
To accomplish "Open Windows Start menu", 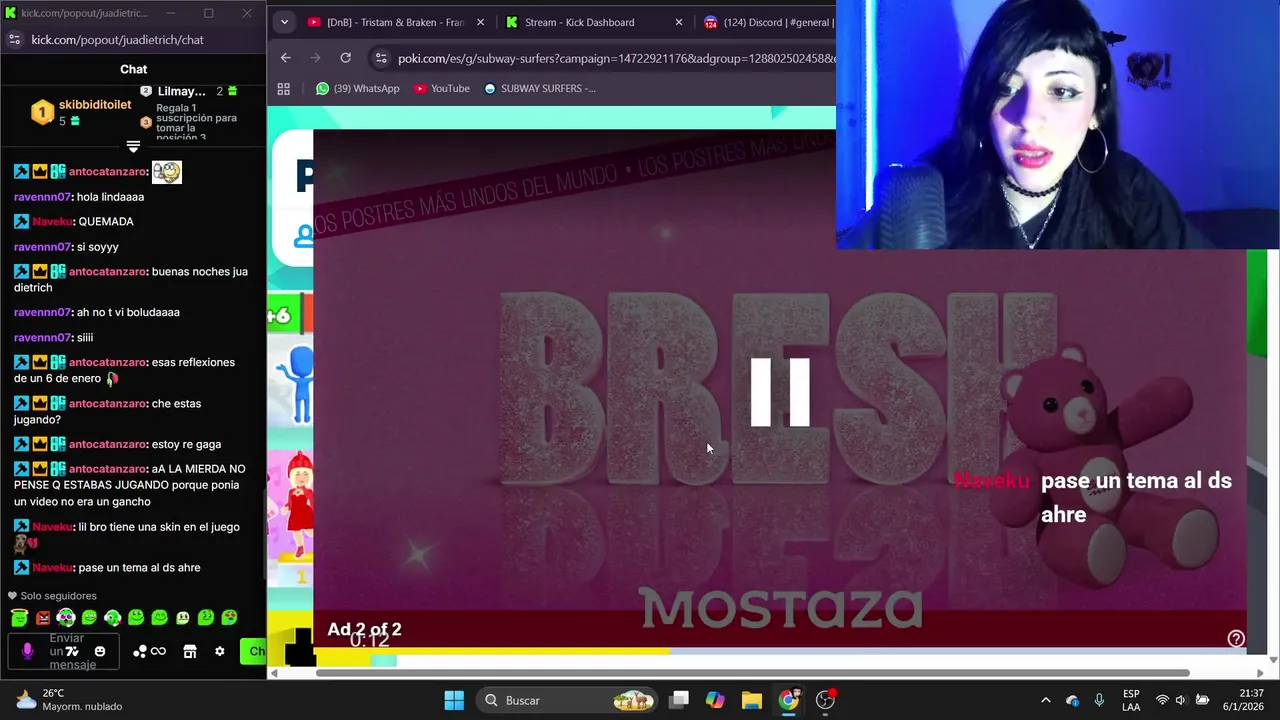I will tap(454, 700).
